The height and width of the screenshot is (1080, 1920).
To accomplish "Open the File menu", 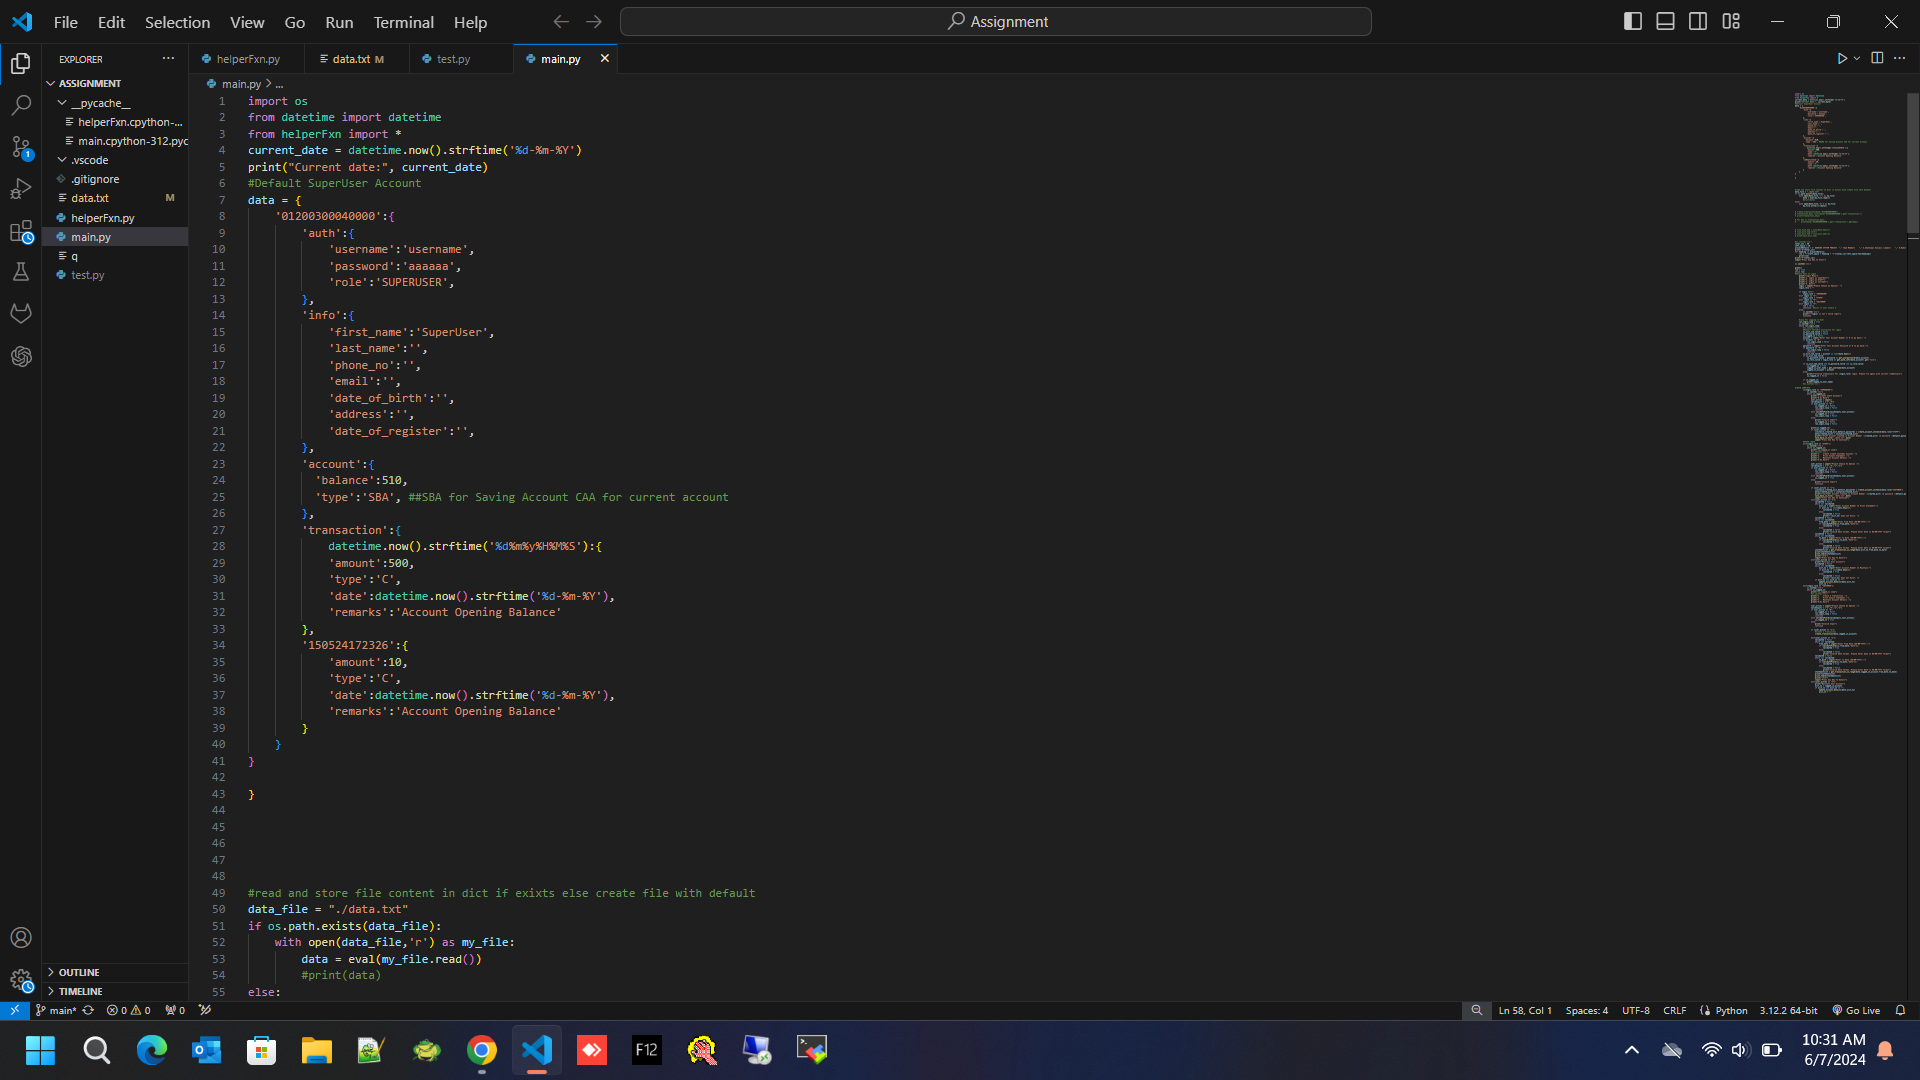I will tap(65, 22).
